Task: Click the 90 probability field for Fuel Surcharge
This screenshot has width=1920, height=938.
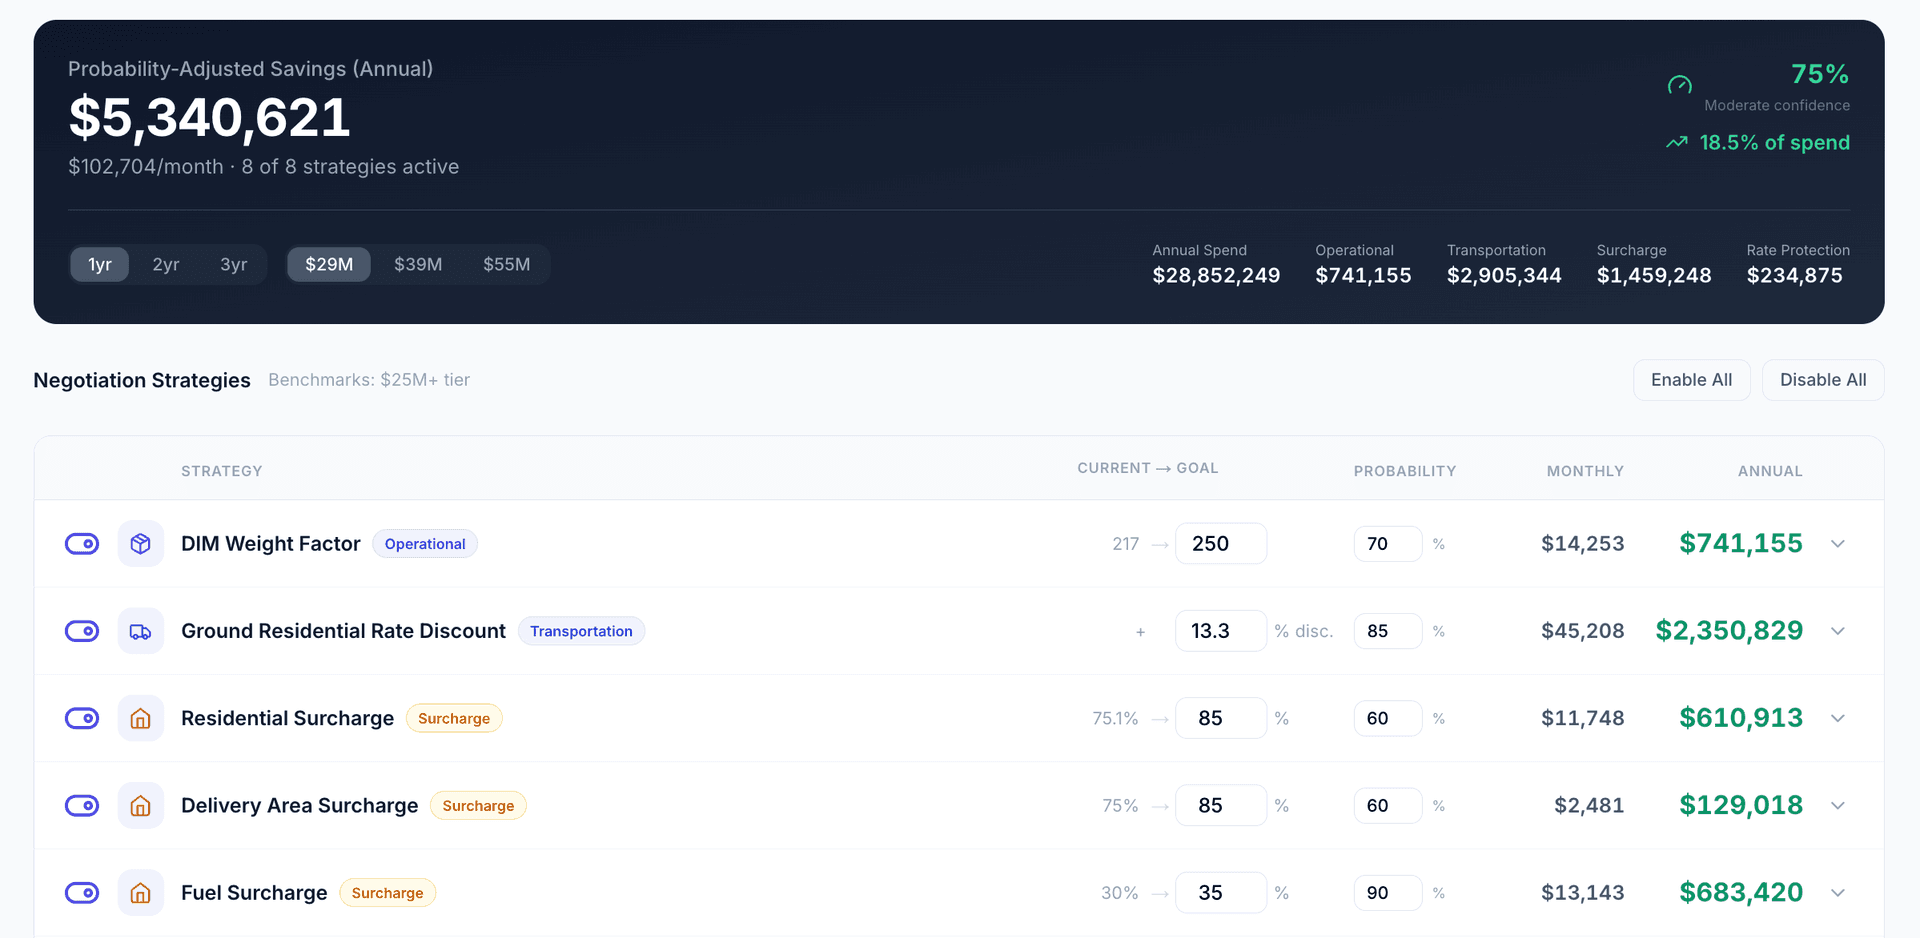Action: click(1387, 892)
